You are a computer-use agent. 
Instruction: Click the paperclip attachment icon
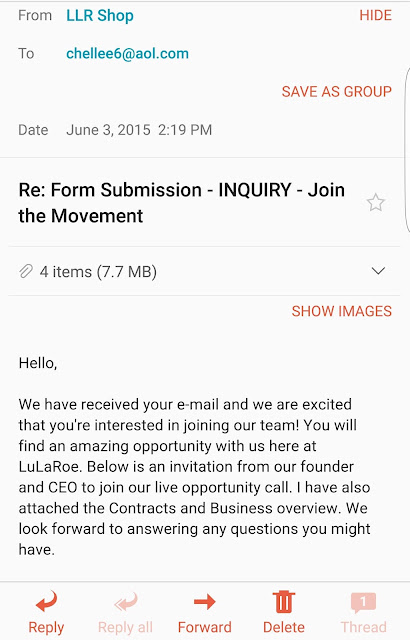point(26,271)
